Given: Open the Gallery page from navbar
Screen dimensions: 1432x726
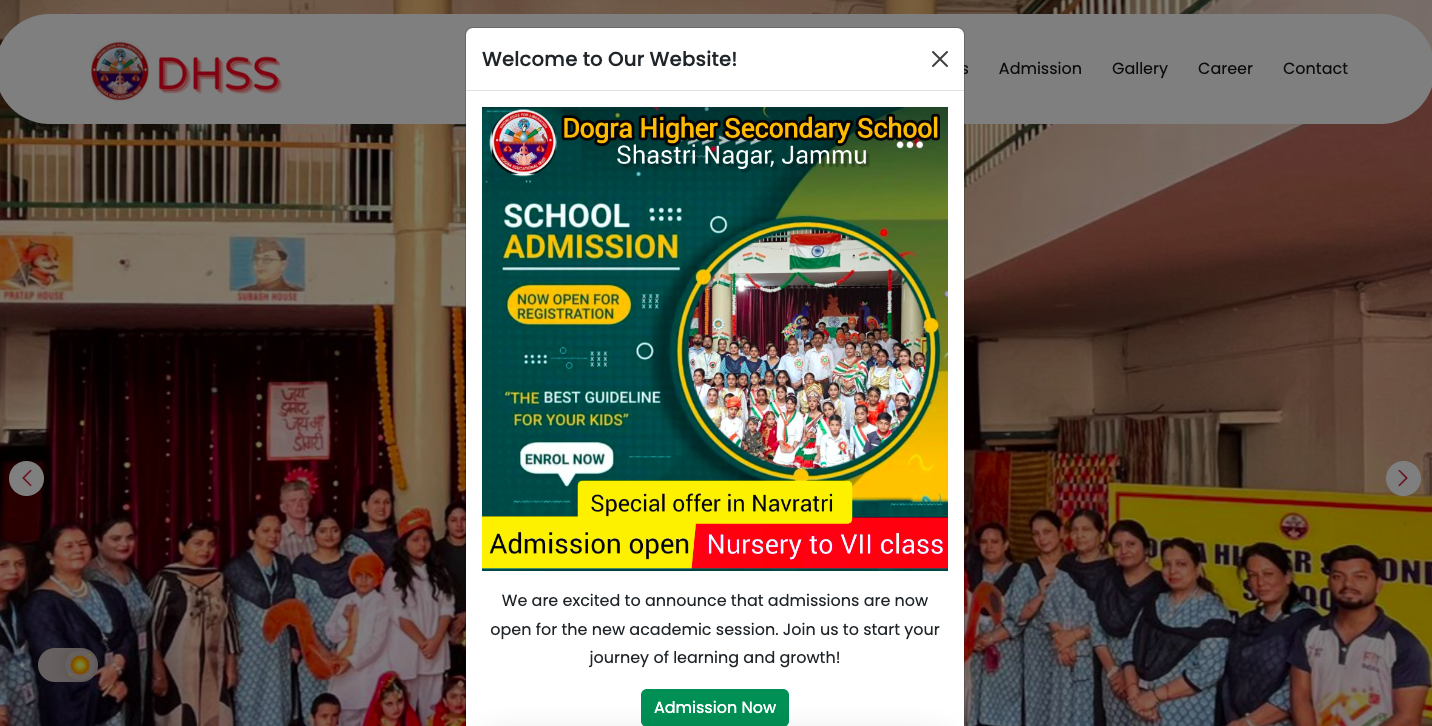Looking at the screenshot, I should tap(1140, 68).
